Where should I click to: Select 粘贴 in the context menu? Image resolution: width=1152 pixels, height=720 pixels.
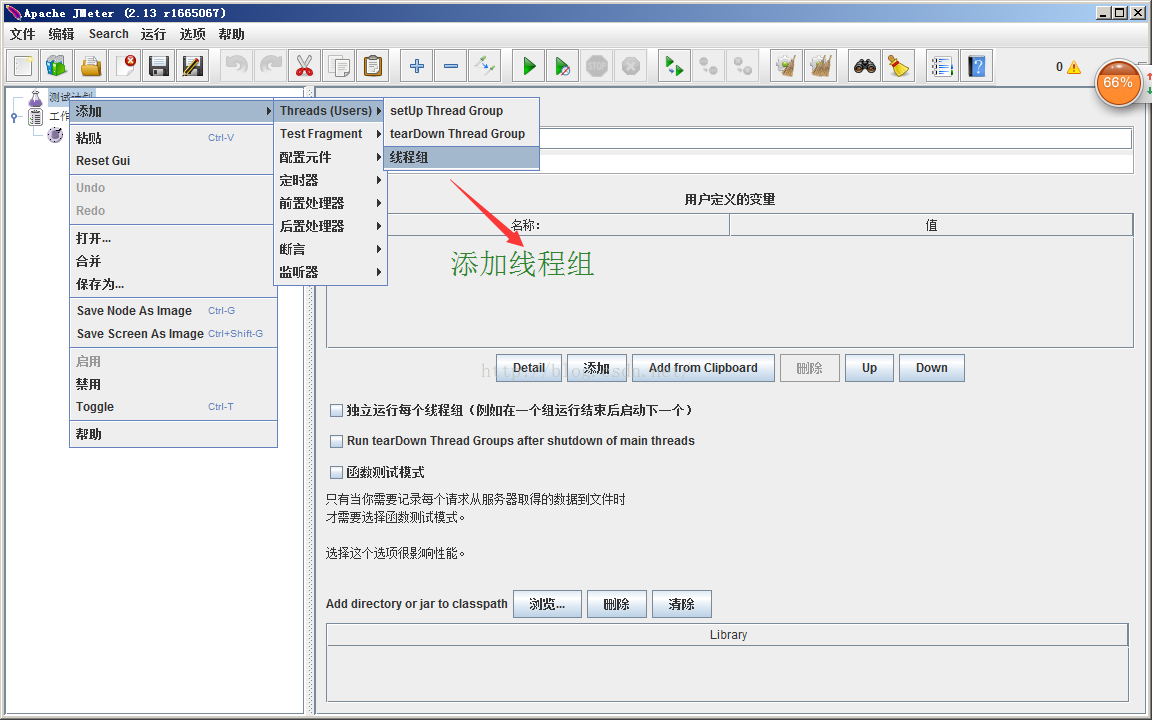tap(173, 138)
